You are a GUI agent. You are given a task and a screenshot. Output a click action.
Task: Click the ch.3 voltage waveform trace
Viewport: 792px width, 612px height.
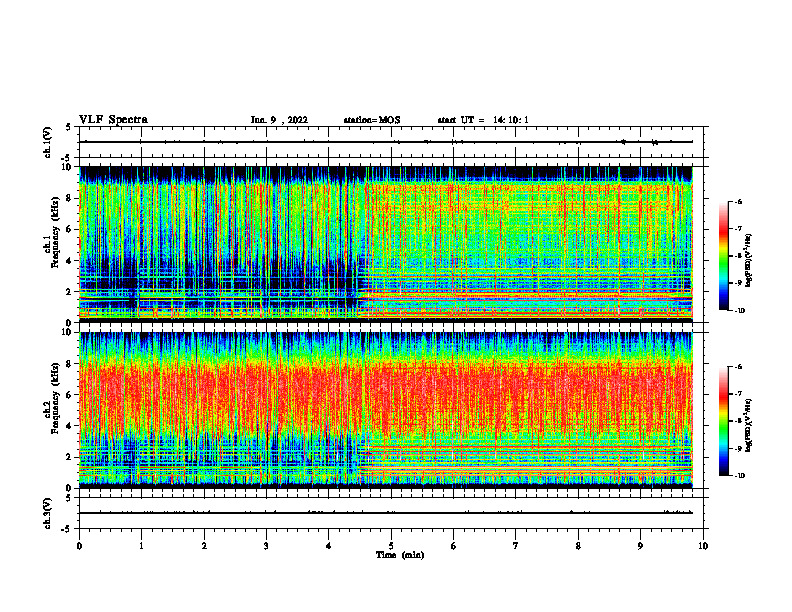(386, 513)
